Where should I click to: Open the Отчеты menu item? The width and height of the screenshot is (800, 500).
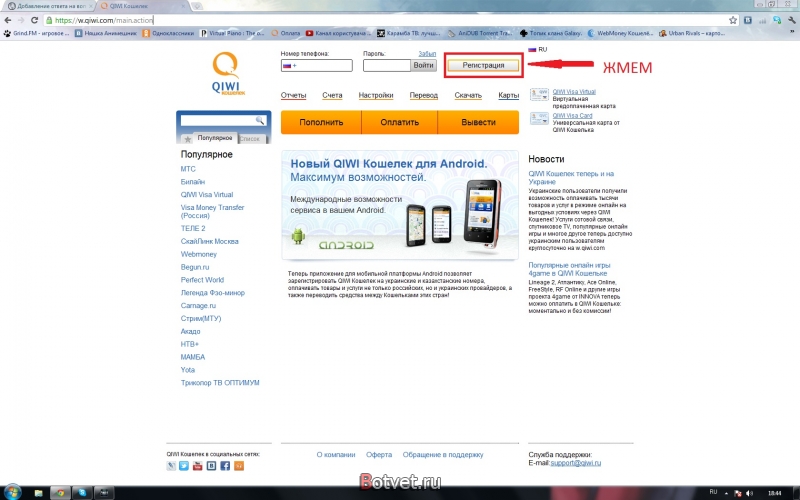(293, 95)
